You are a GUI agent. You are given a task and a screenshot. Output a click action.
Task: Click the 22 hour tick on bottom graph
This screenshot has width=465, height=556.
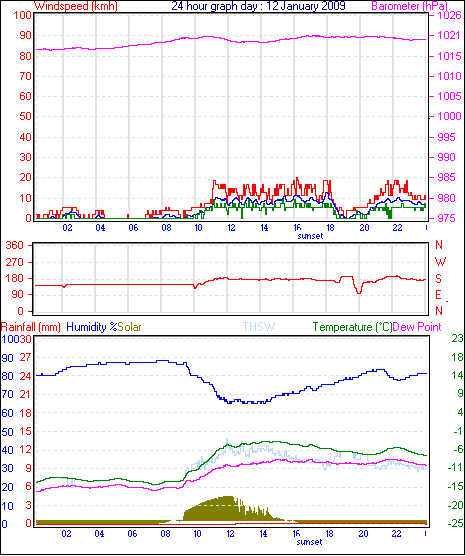pos(396,533)
